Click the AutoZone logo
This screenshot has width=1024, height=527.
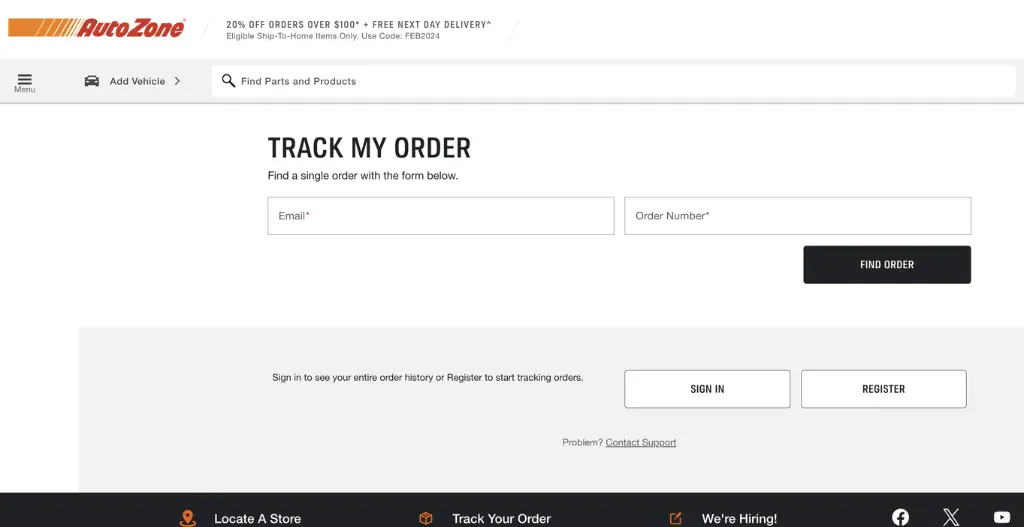point(96,28)
